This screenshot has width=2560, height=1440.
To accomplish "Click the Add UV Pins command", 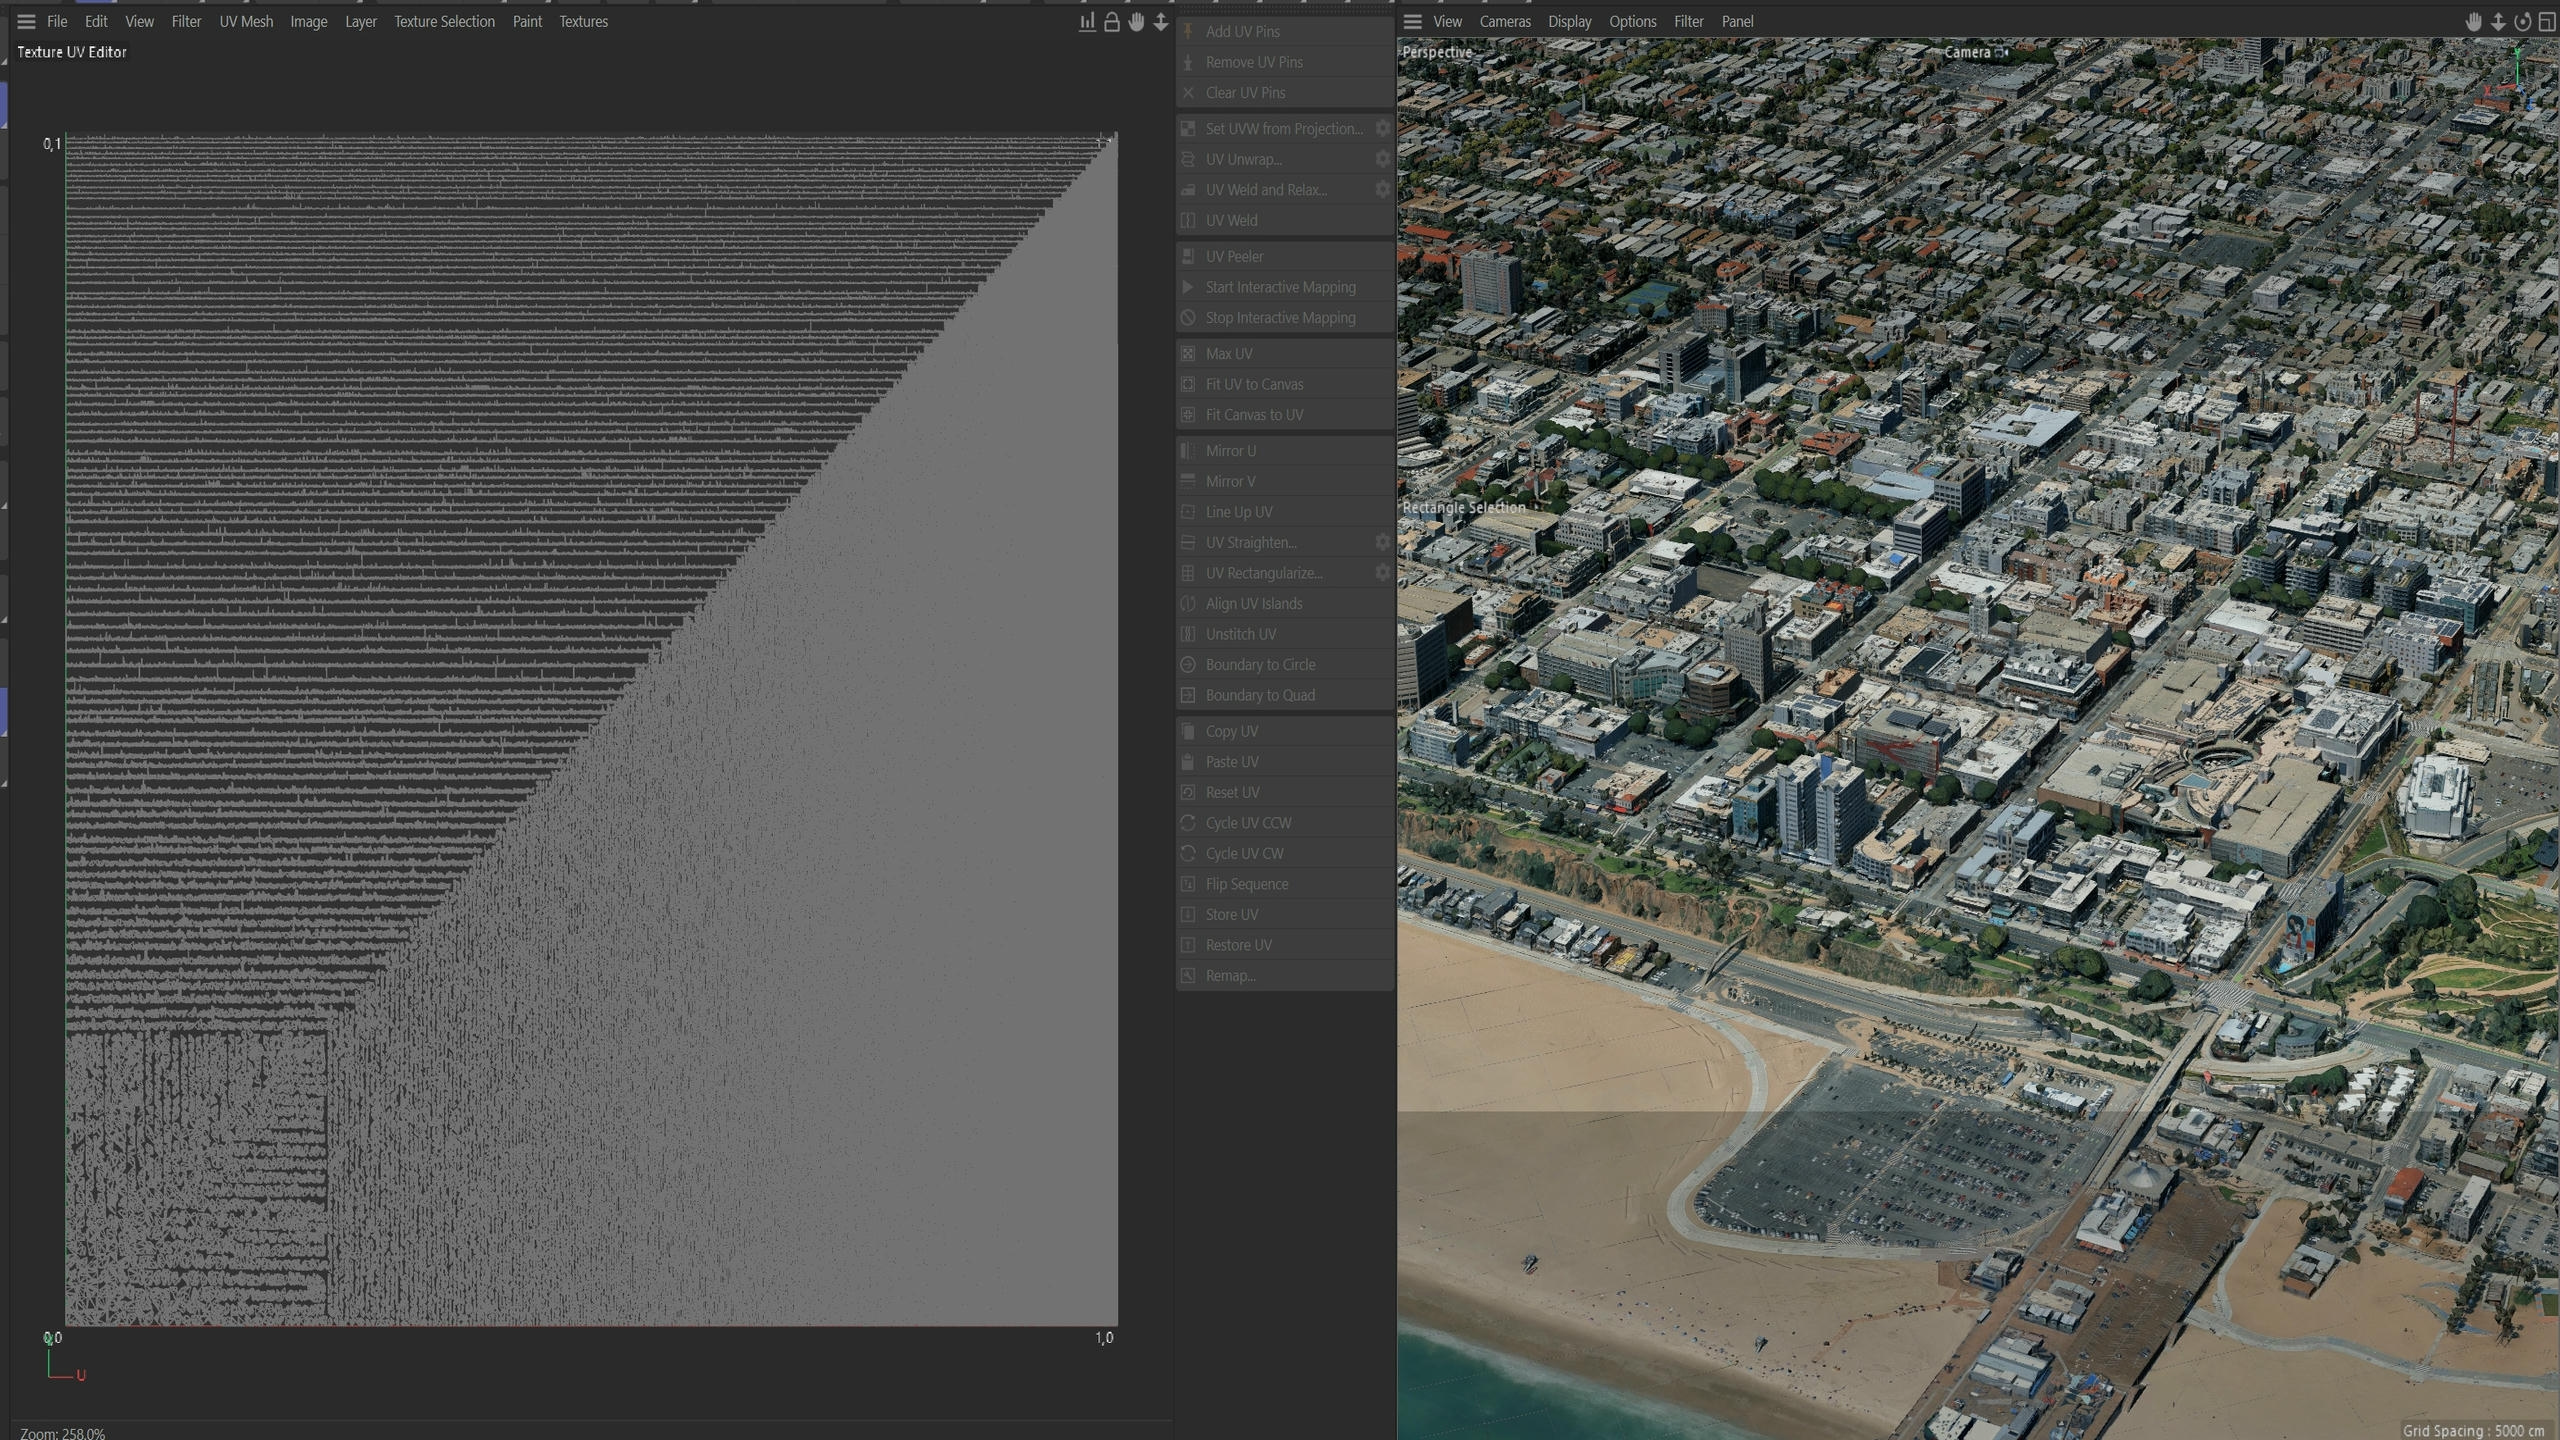I will 1285,31.
